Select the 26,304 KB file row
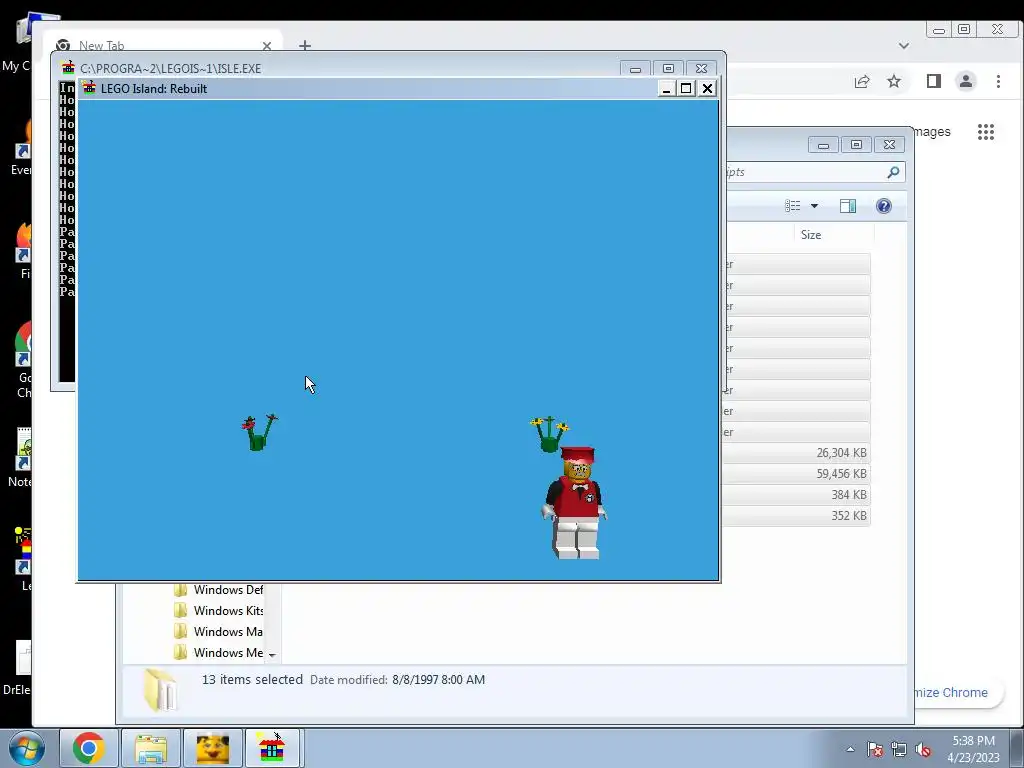This screenshot has height=768, width=1024. click(x=798, y=453)
